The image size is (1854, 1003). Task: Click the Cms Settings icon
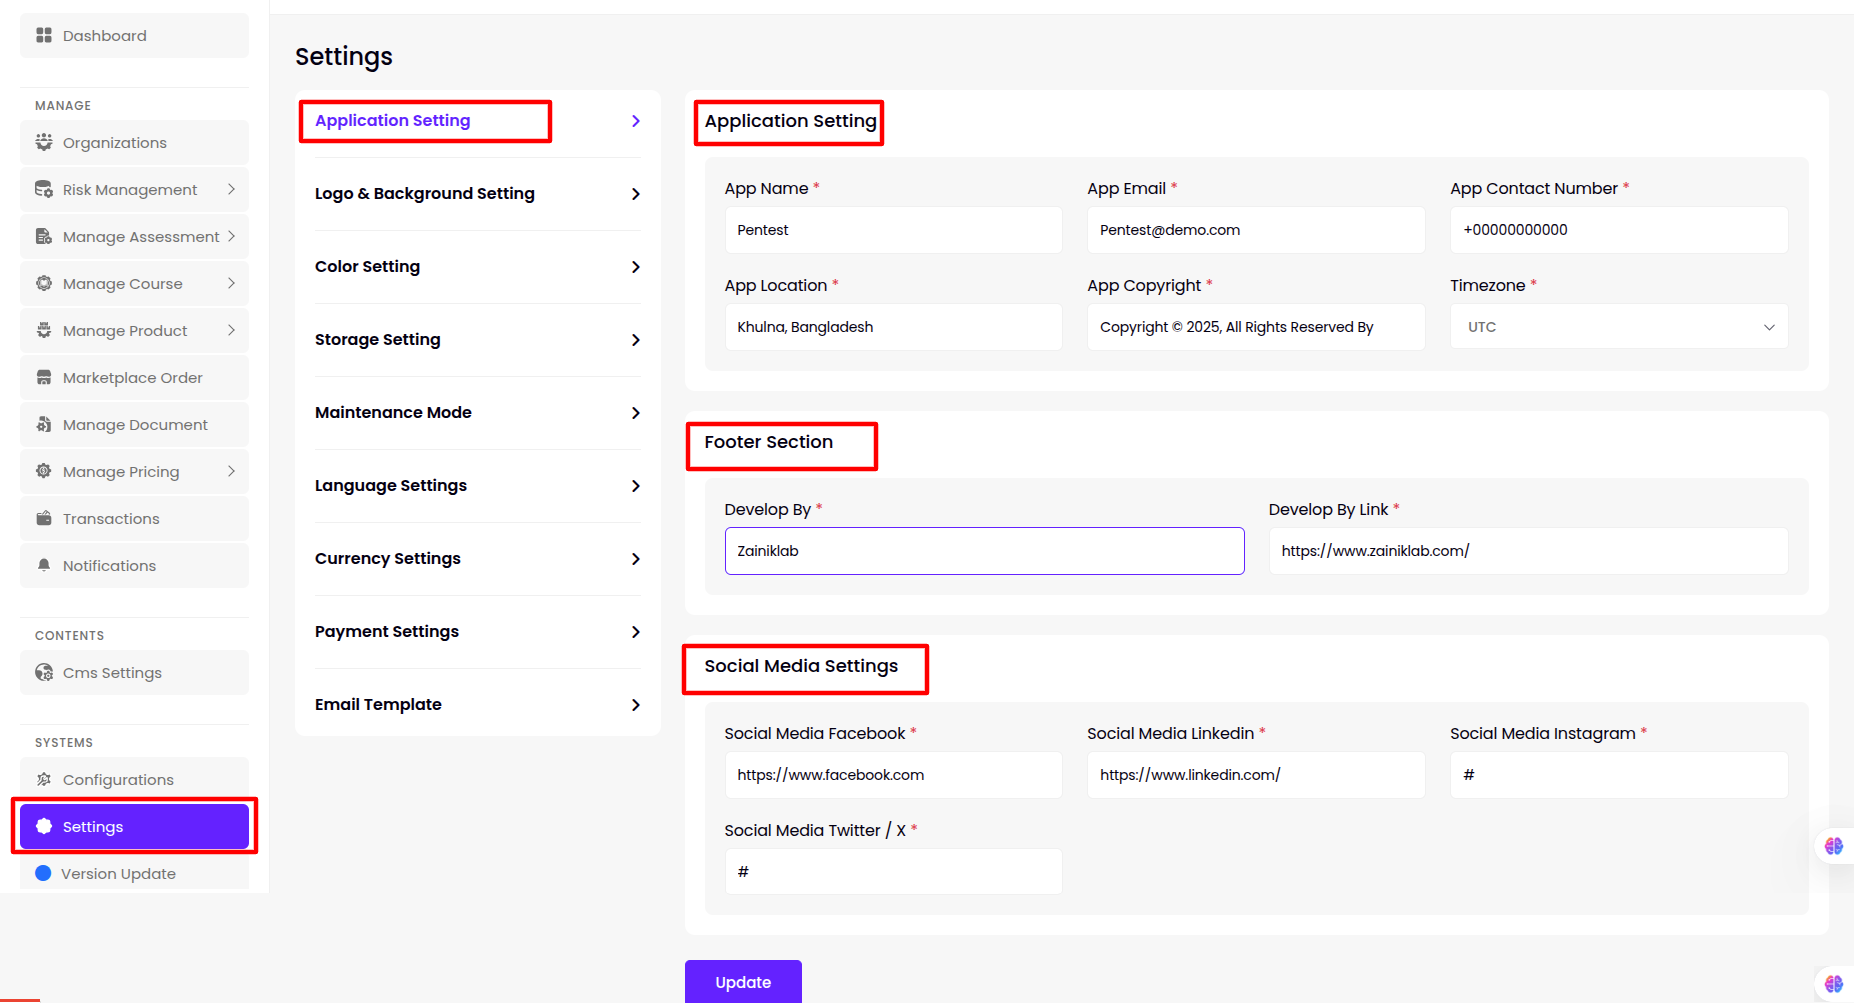tap(44, 673)
